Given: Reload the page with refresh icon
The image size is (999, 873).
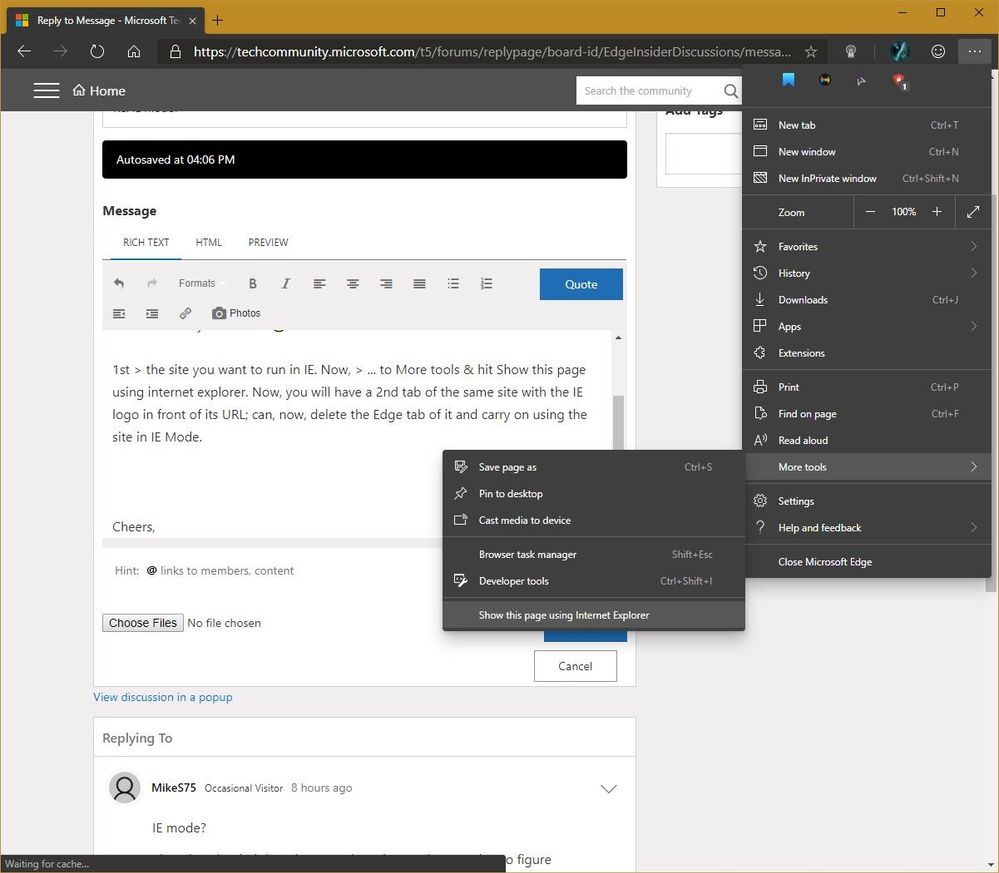Looking at the screenshot, I should tap(97, 51).
